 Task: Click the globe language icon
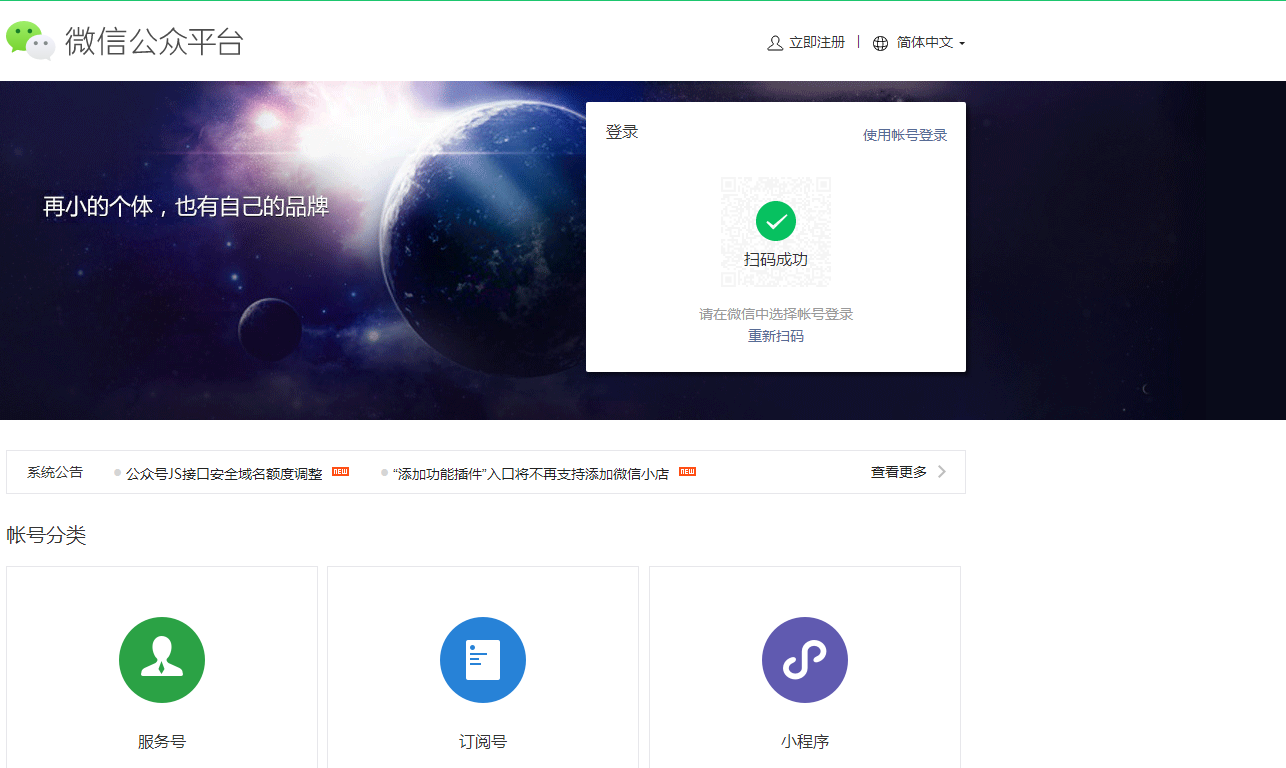pos(880,43)
